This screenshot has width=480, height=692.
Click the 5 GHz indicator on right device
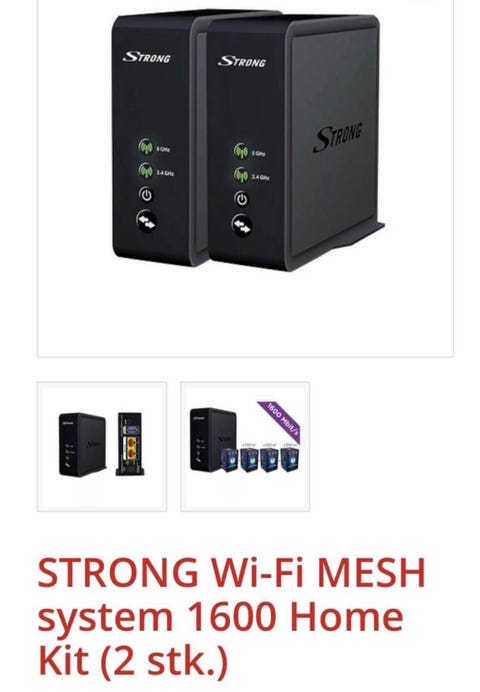(x=250, y=152)
